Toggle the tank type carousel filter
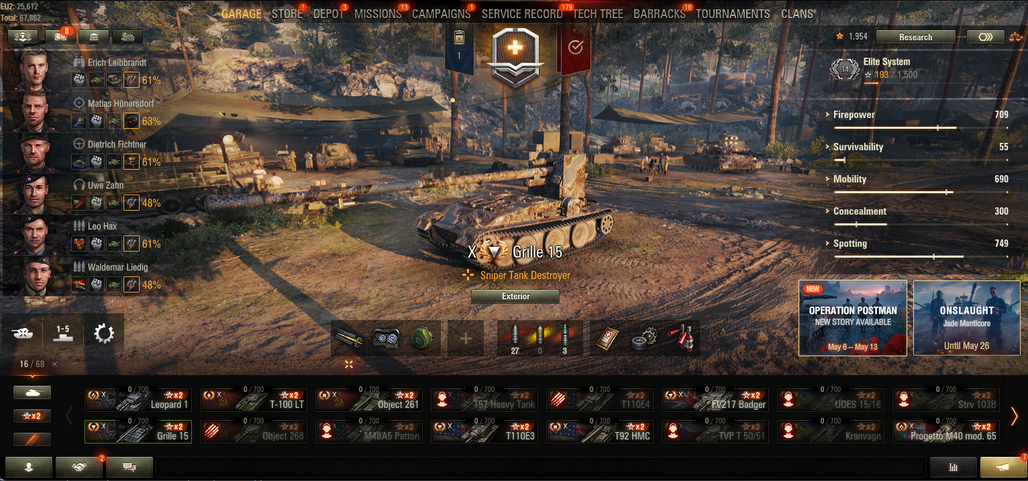This screenshot has height=481, width=1028. pyautogui.click(x=32, y=392)
